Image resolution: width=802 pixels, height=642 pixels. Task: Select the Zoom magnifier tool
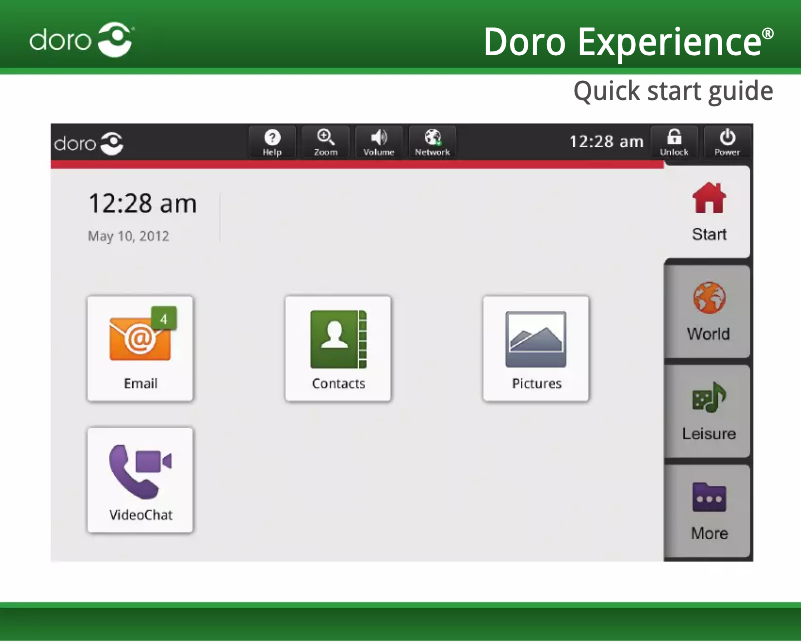pos(325,141)
